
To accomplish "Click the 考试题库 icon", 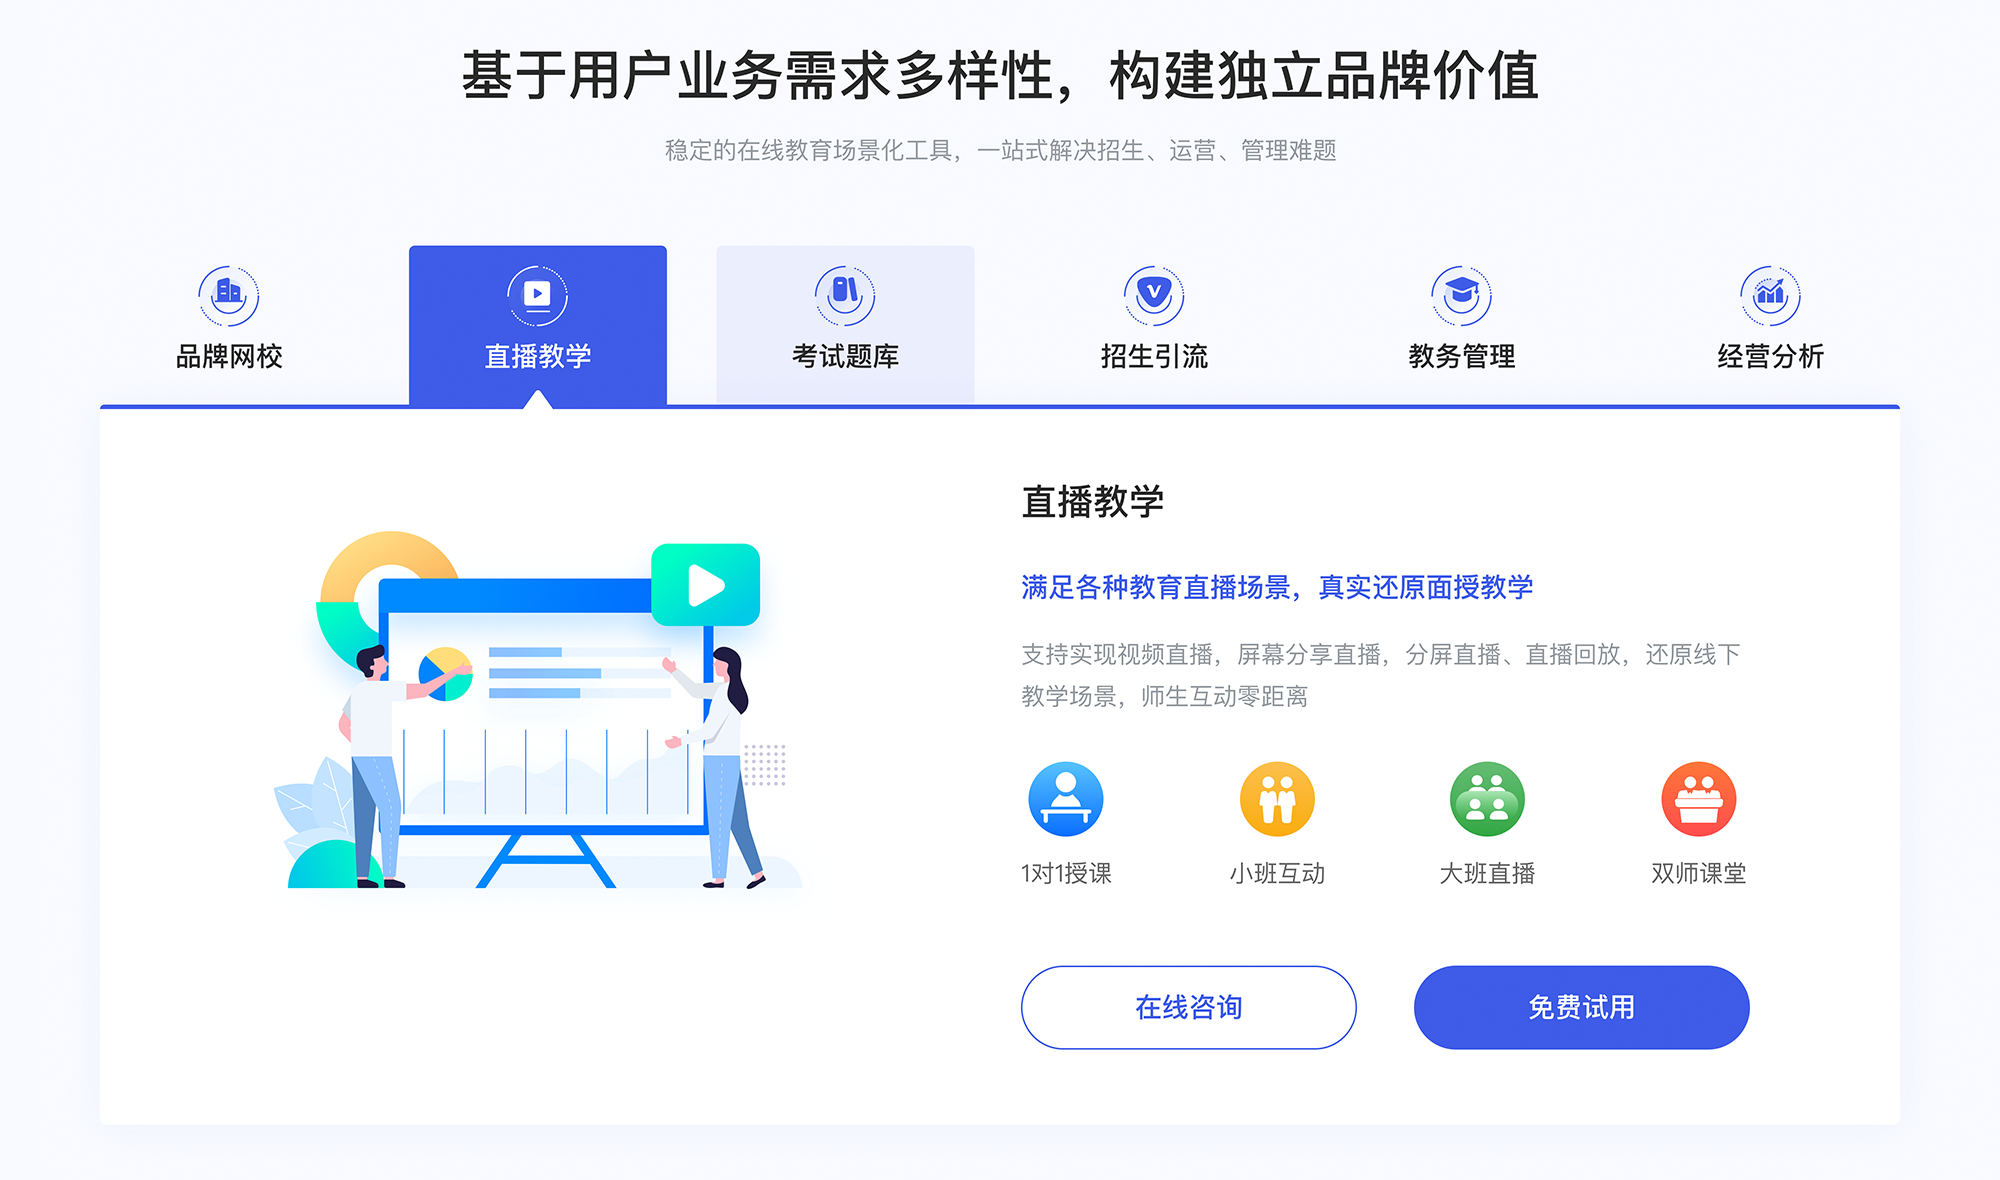I will pyautogui.click(x=844, y=288).
